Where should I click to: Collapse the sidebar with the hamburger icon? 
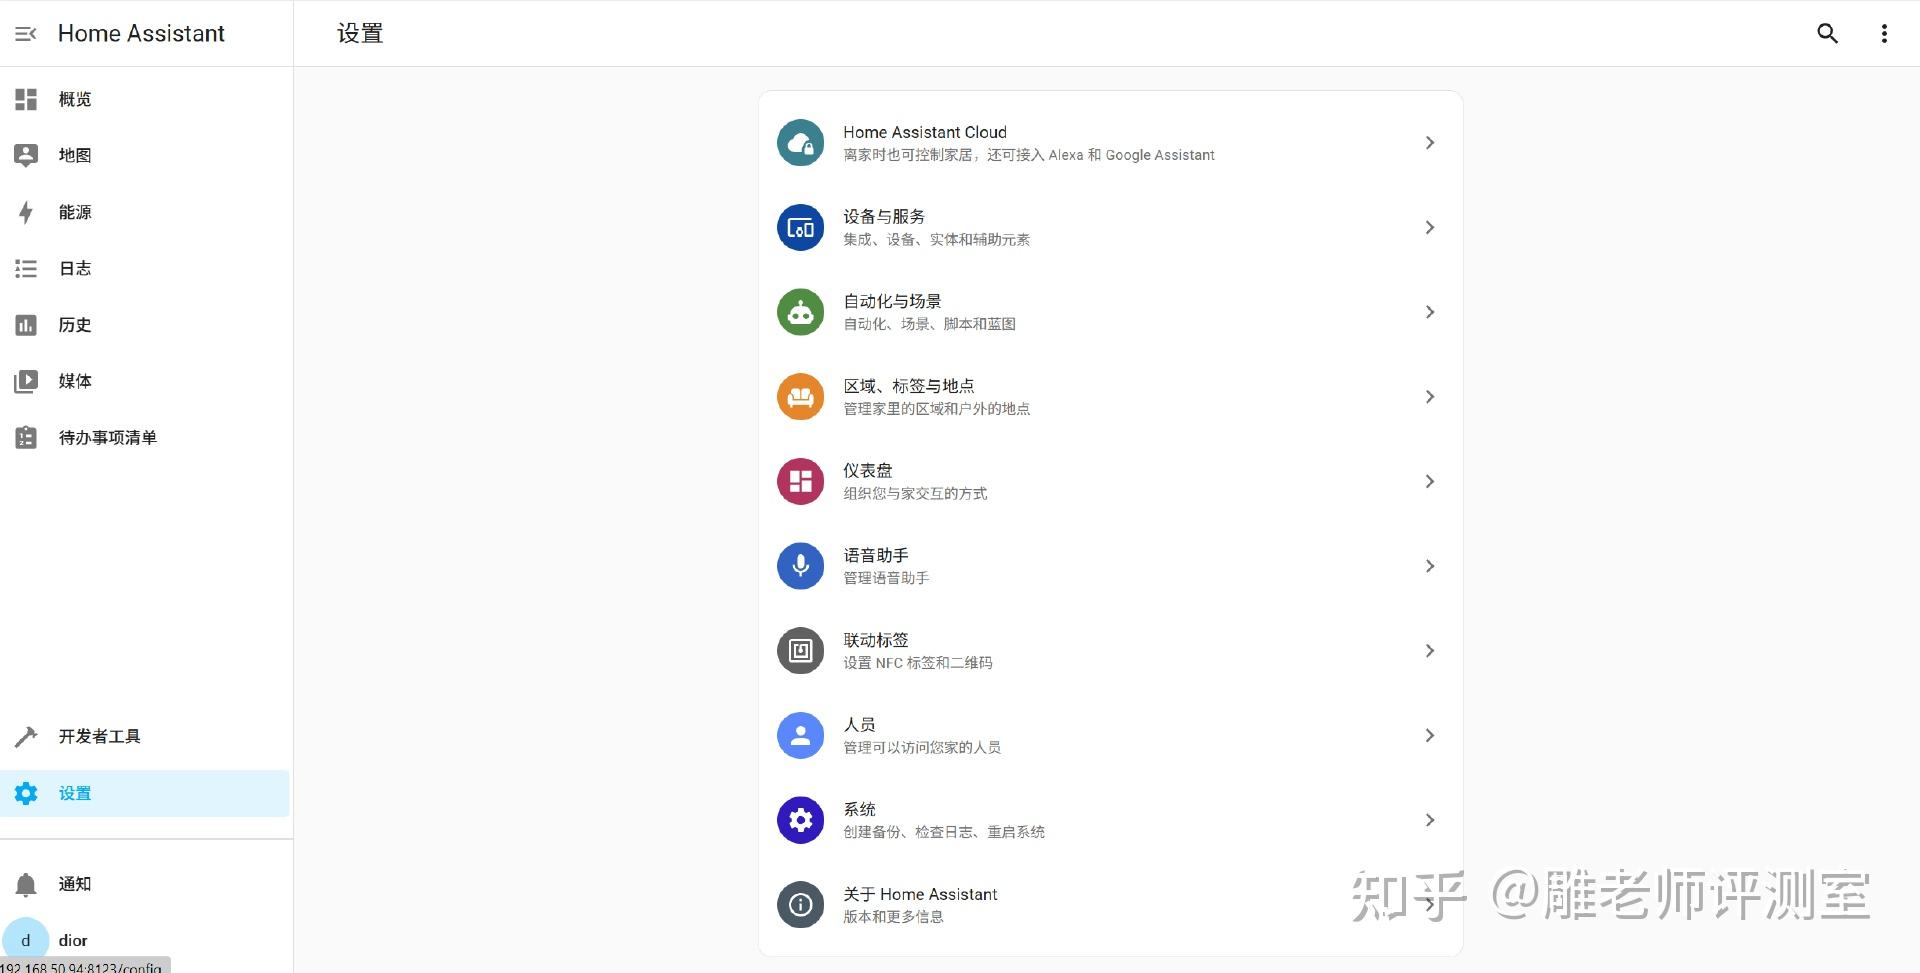tap(26, 34)
